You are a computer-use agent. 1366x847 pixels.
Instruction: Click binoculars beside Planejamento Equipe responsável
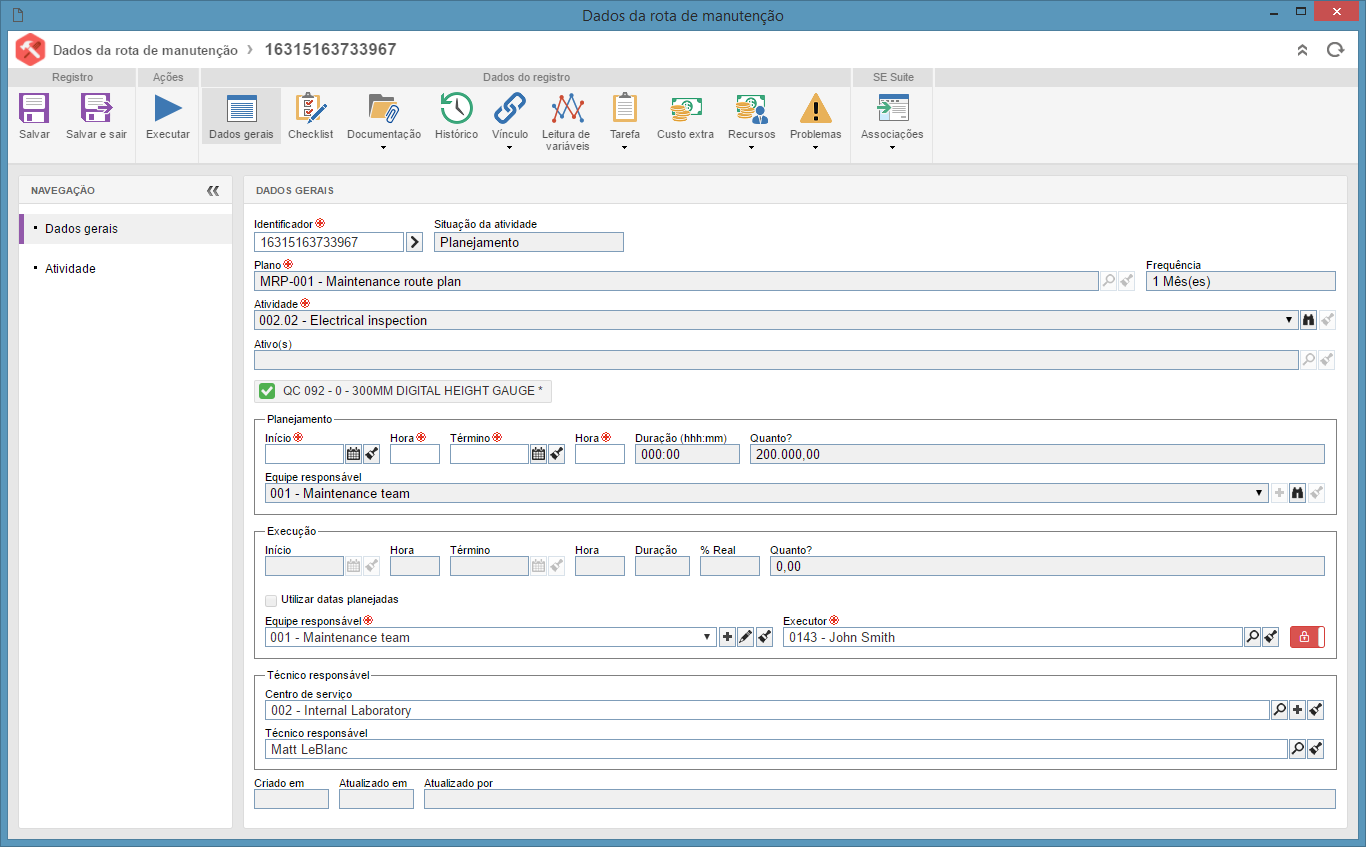(1298, 493)
